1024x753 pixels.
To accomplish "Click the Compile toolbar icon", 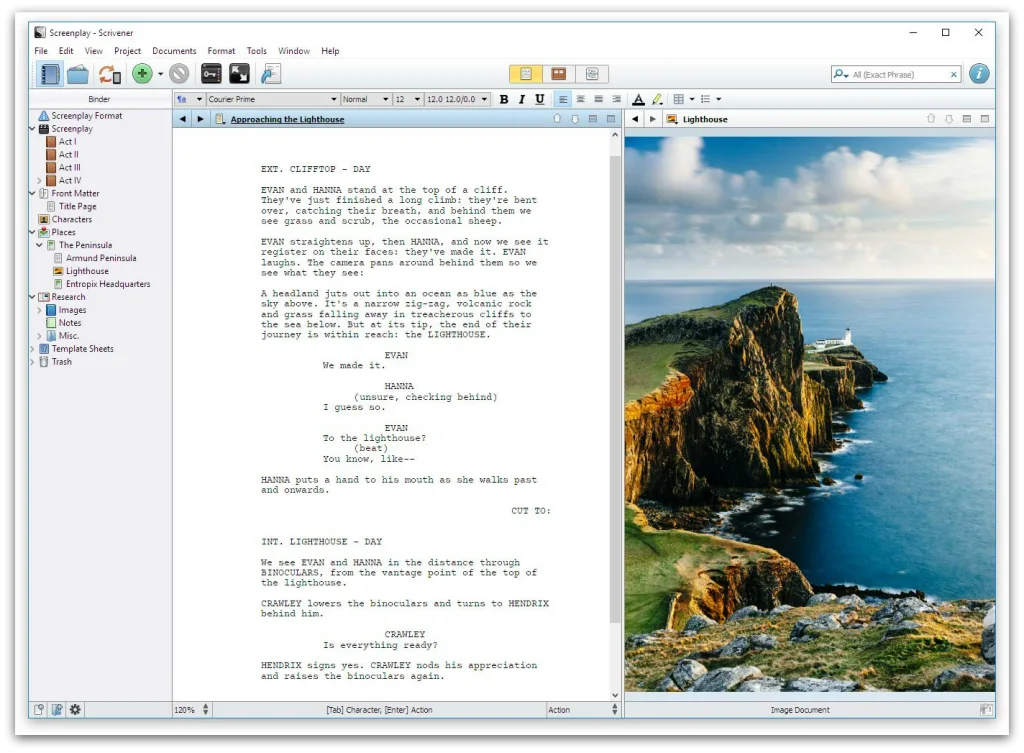I will 271,74.
